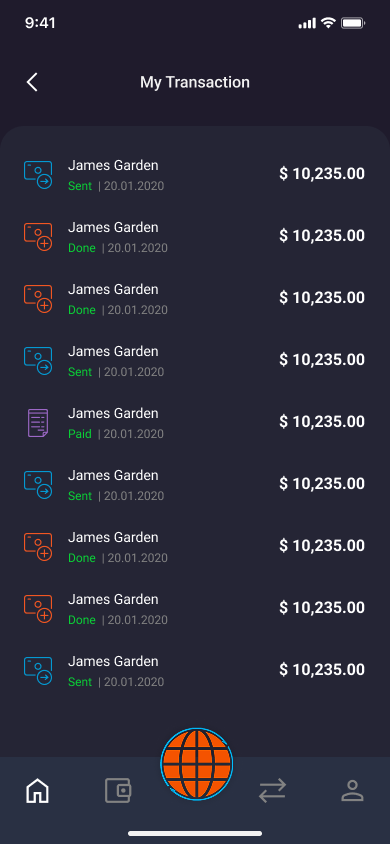The width and height of the screenshot is (390, 844).
Task: Open the wallet tab icon
Action: click(x=118, y=791)
